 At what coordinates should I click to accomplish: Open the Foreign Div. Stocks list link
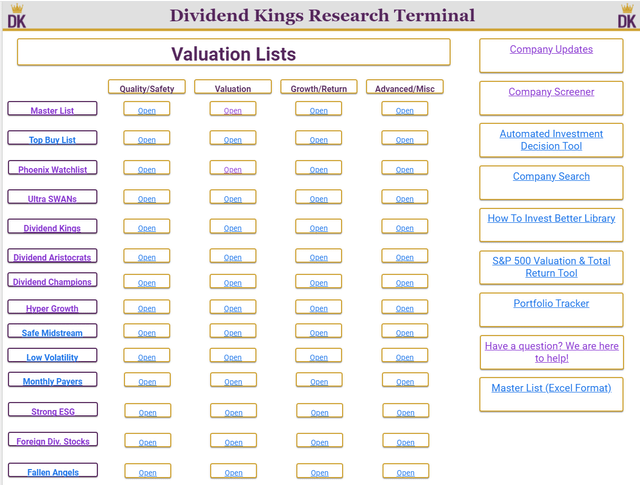pyautogui.click(x=53, y=440)
